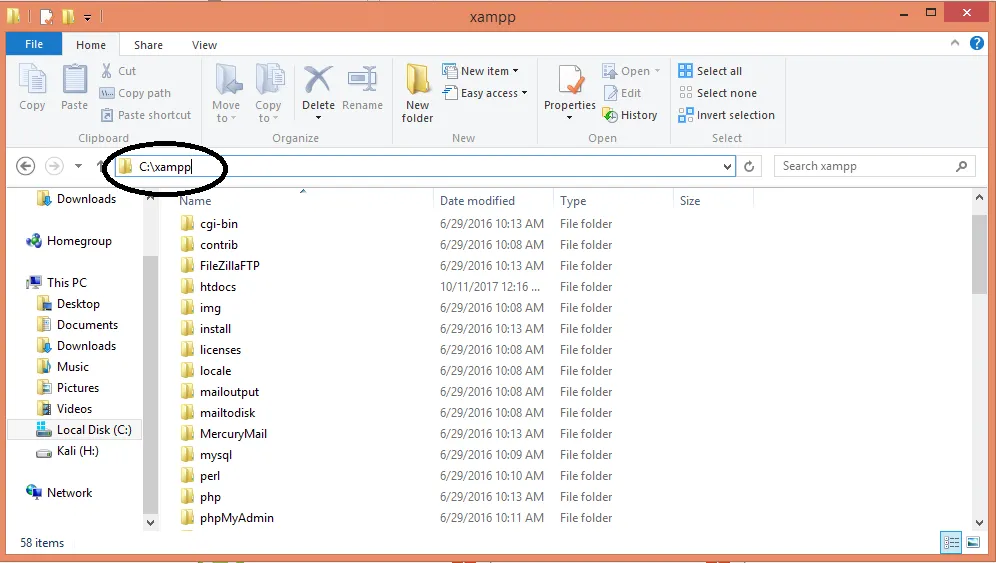Screen dimensions: 996x563
Task: Open the Easy access dropdown
Action: (485, 93)
